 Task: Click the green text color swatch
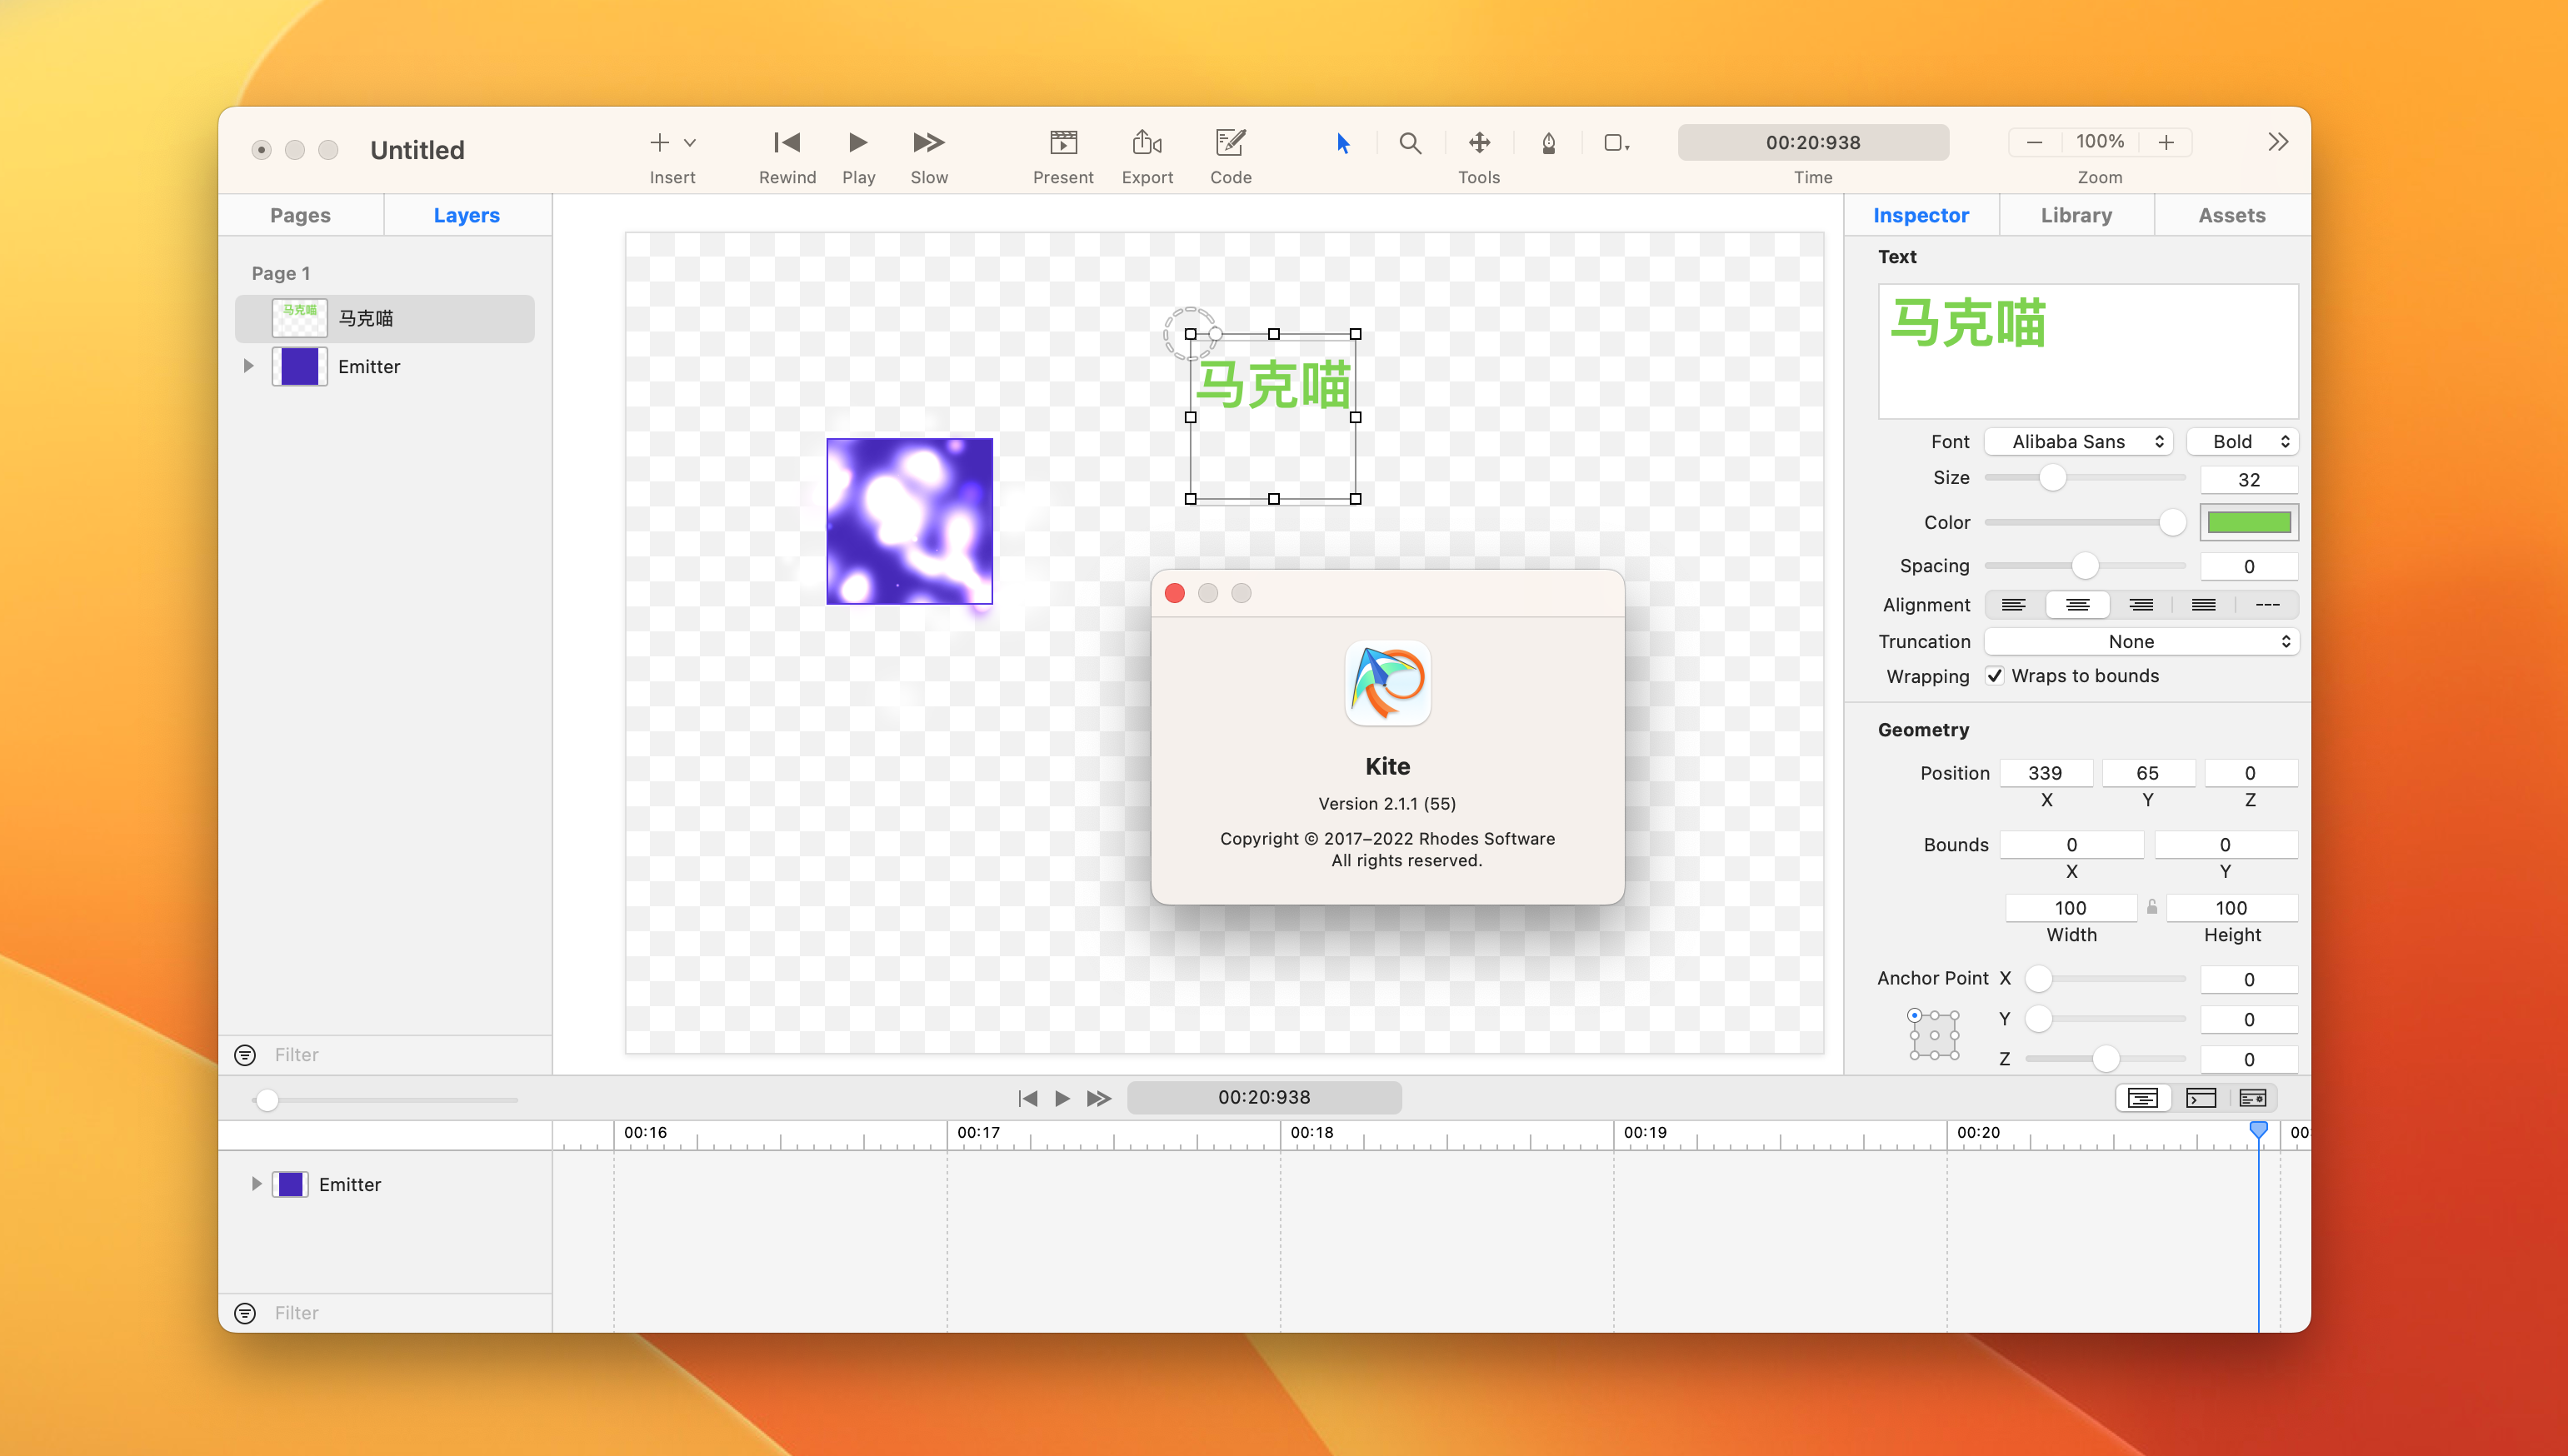[x=2249, y=522]
